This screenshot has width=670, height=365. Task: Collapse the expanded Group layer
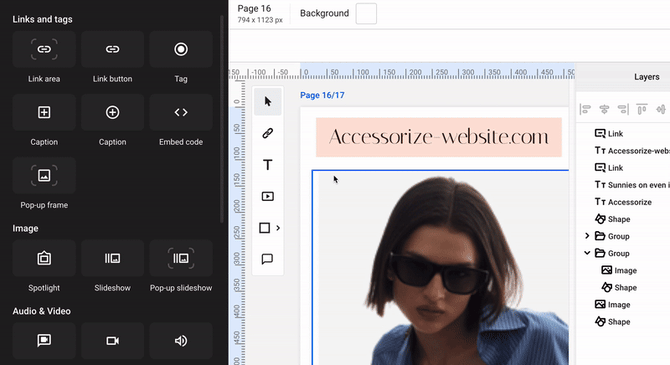click(x=587, y=253)
